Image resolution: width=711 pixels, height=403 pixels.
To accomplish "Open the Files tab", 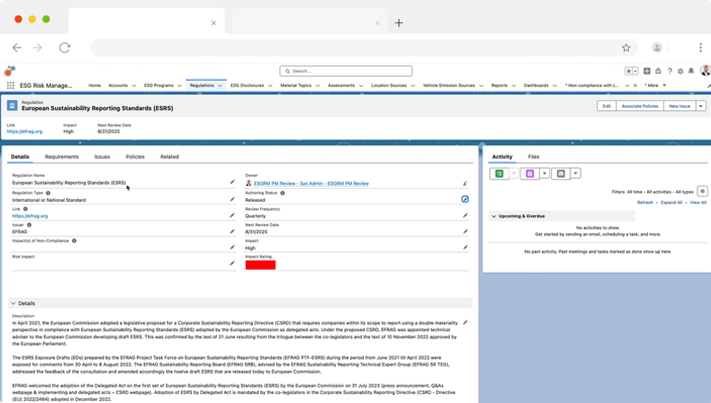I will 533,157.
